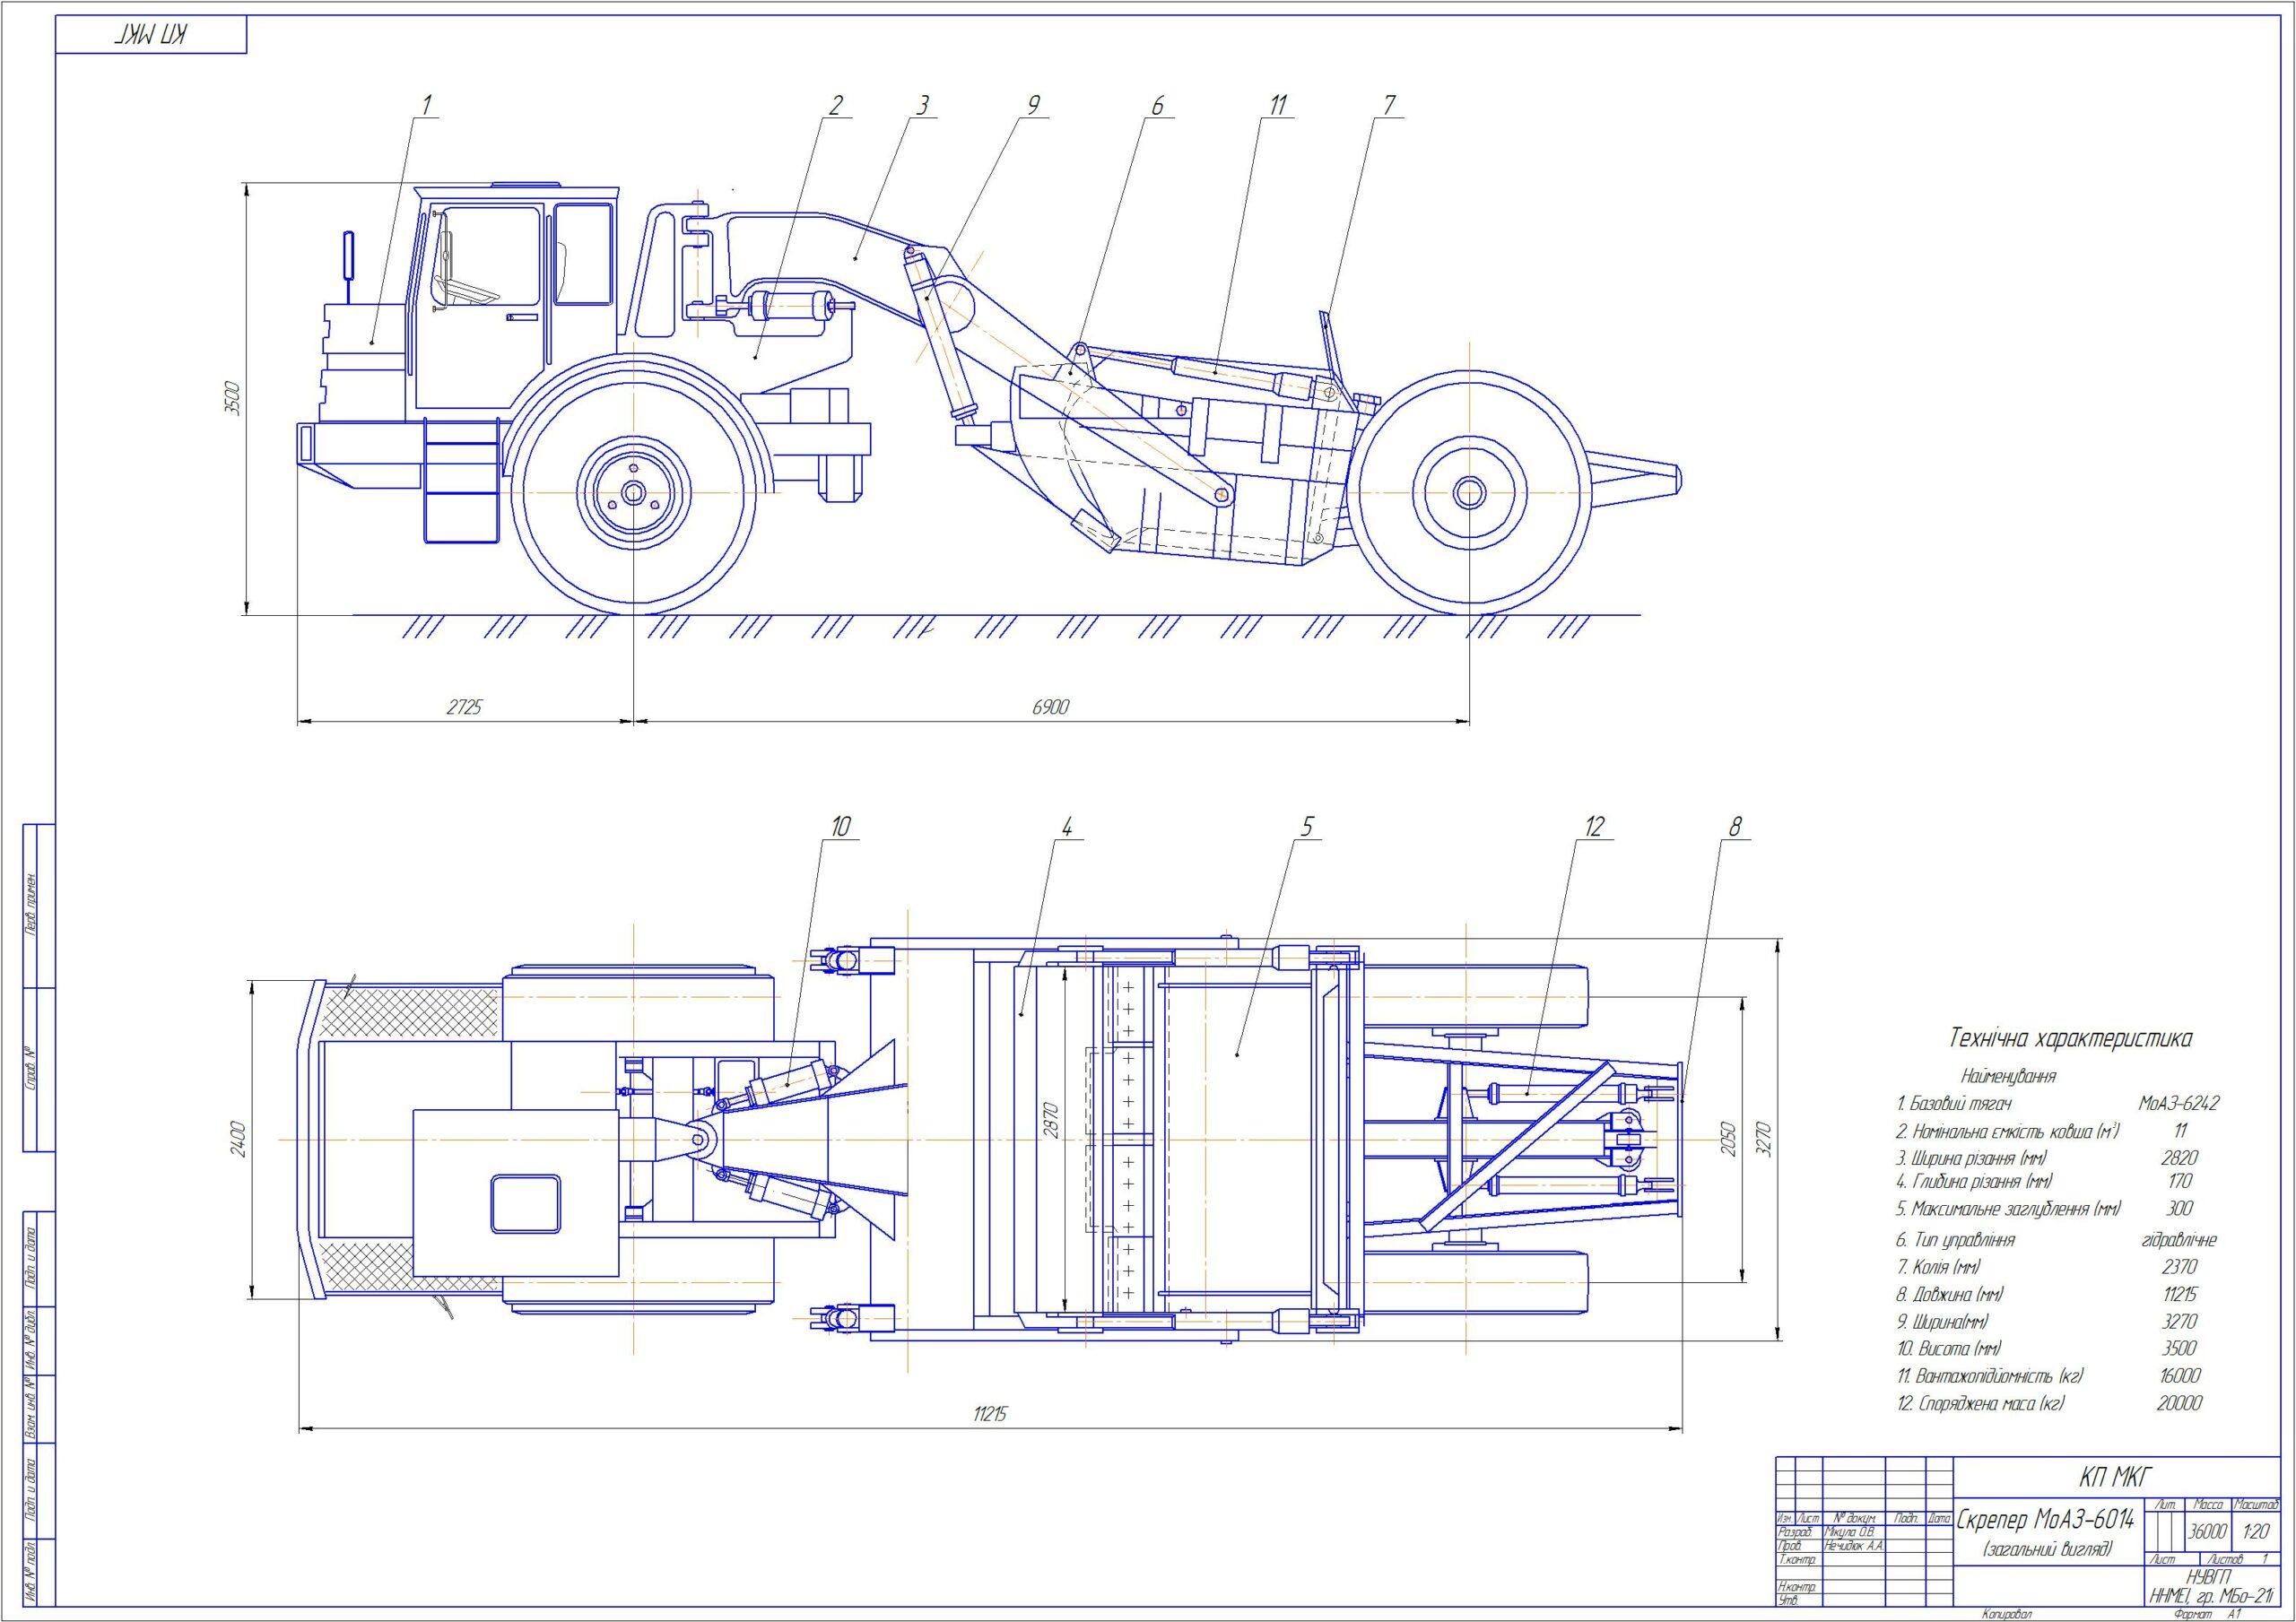Click the 6900 wheelbase dimension value
The width and height of the screenshot is (2296, 1622).
tap(1051, 707)
